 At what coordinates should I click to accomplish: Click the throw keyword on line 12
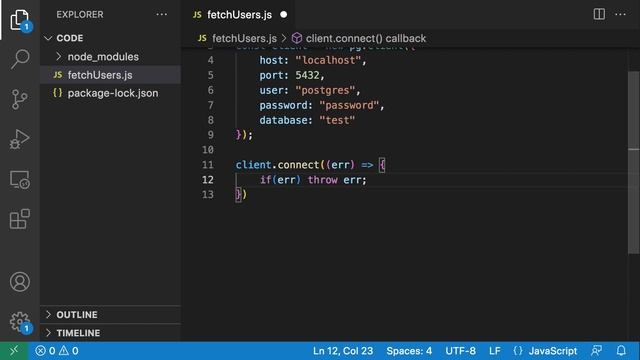(322, 180)
